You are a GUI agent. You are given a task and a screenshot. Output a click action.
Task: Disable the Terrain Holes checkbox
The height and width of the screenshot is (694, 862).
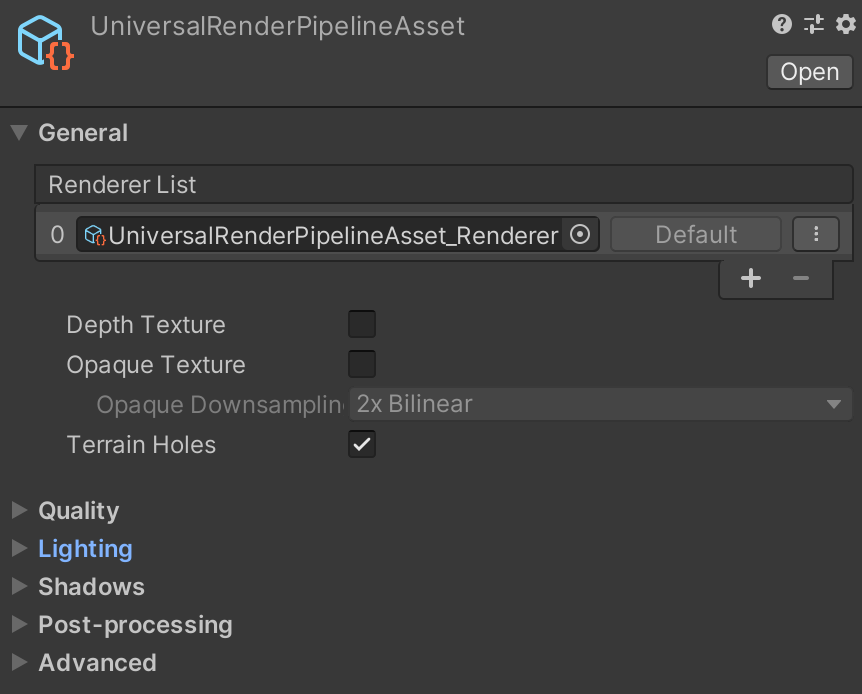(x=362, y=444)
